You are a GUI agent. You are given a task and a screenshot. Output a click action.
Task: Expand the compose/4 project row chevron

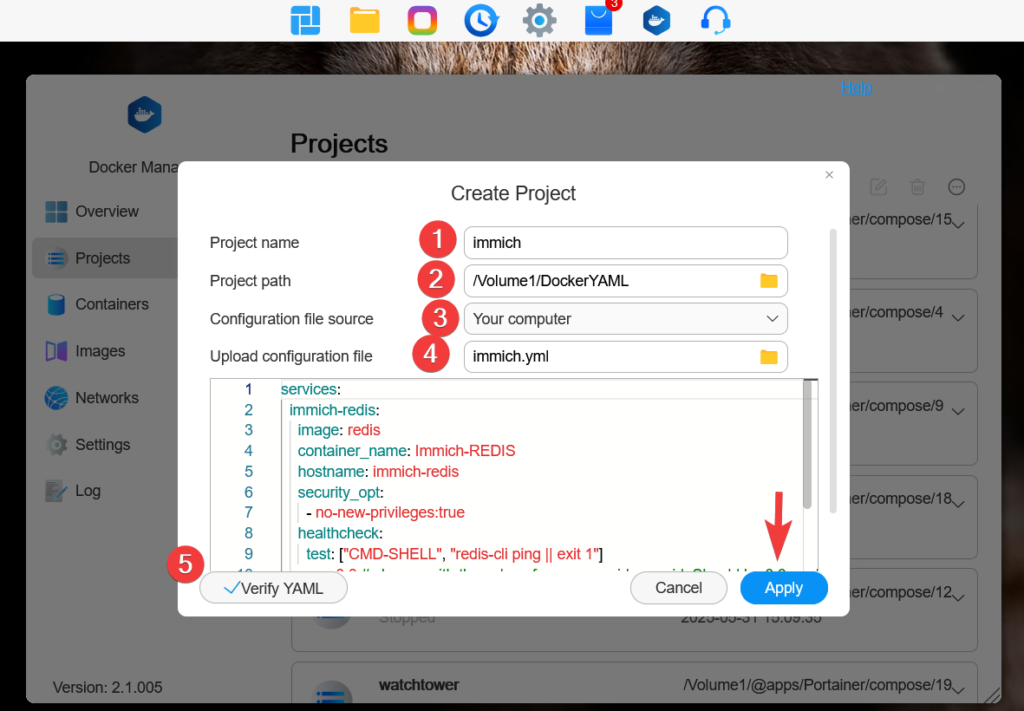pos(958,317)
